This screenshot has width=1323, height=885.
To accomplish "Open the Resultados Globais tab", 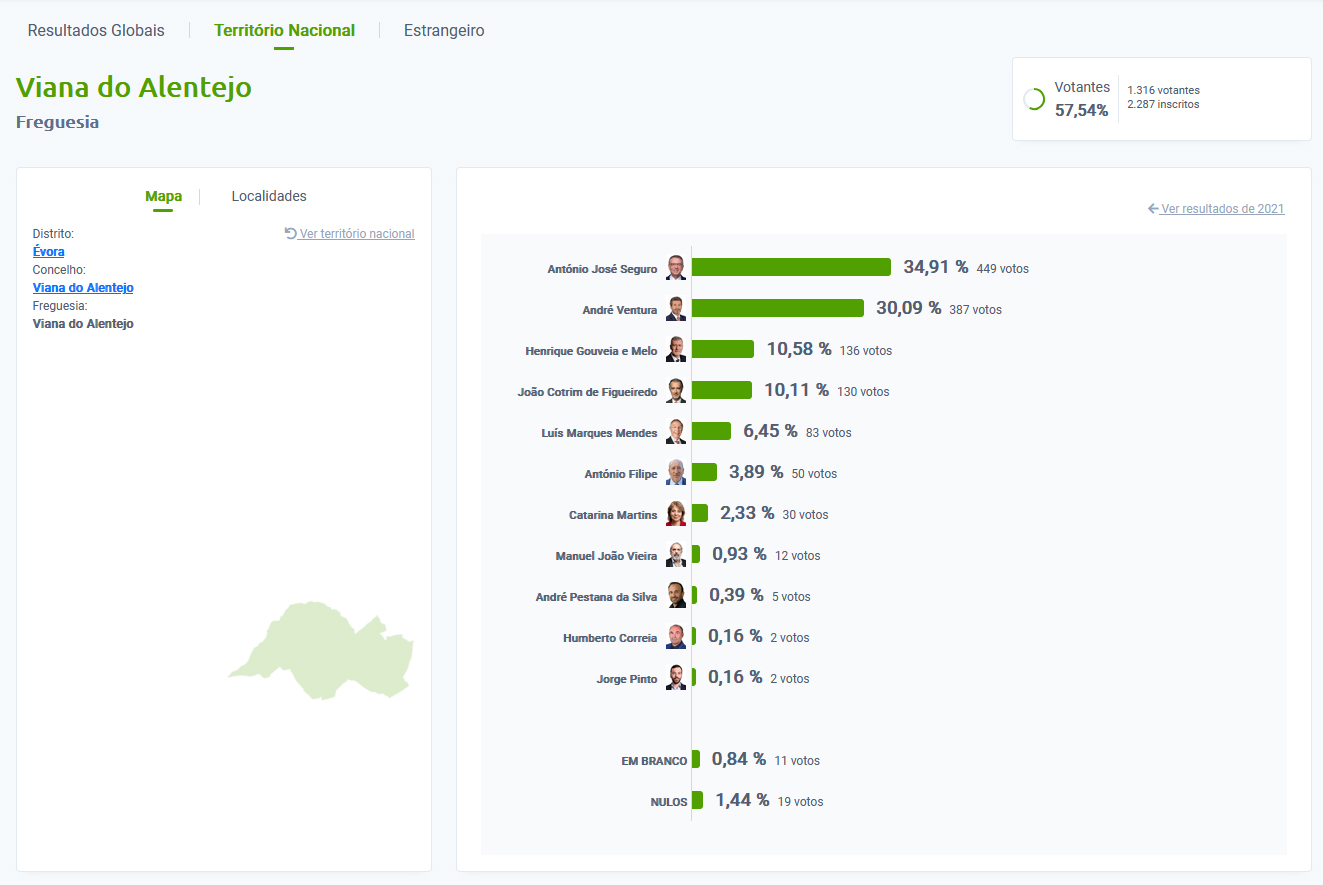I will [96, 30].
